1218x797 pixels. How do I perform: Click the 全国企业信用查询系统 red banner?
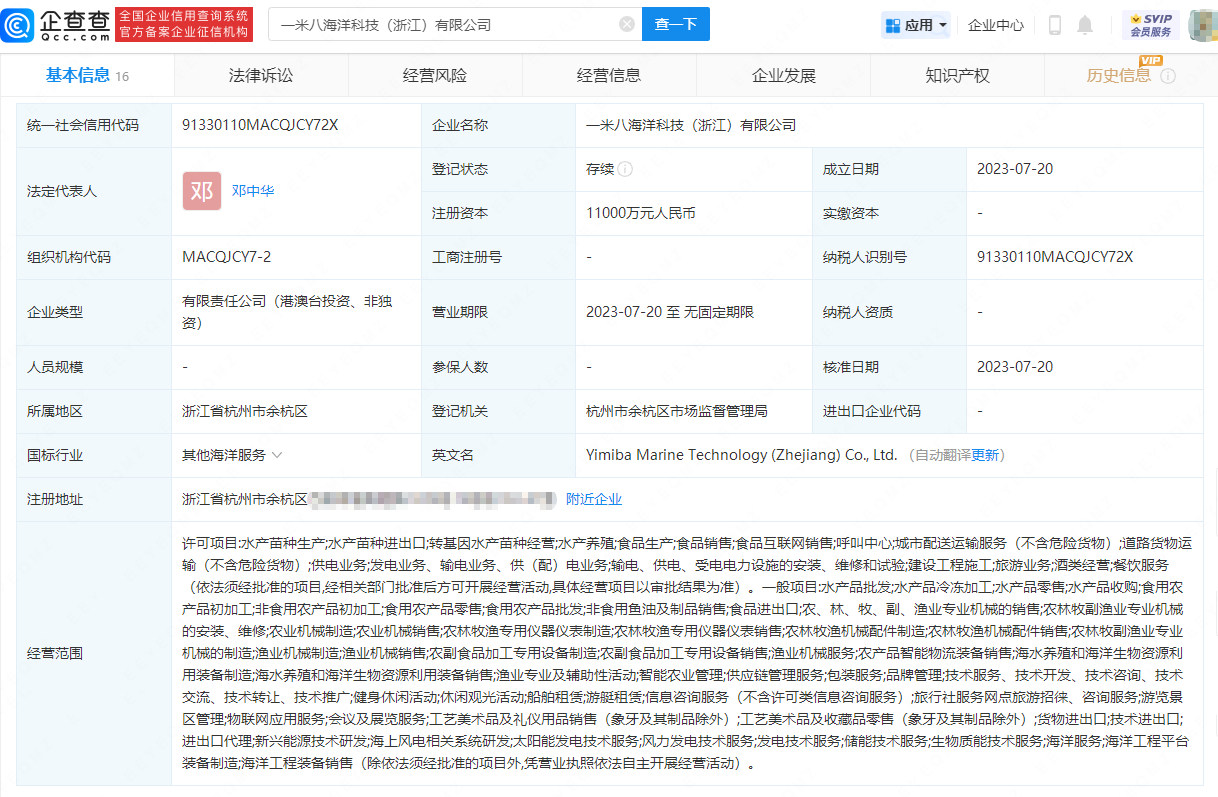[183, 24]
